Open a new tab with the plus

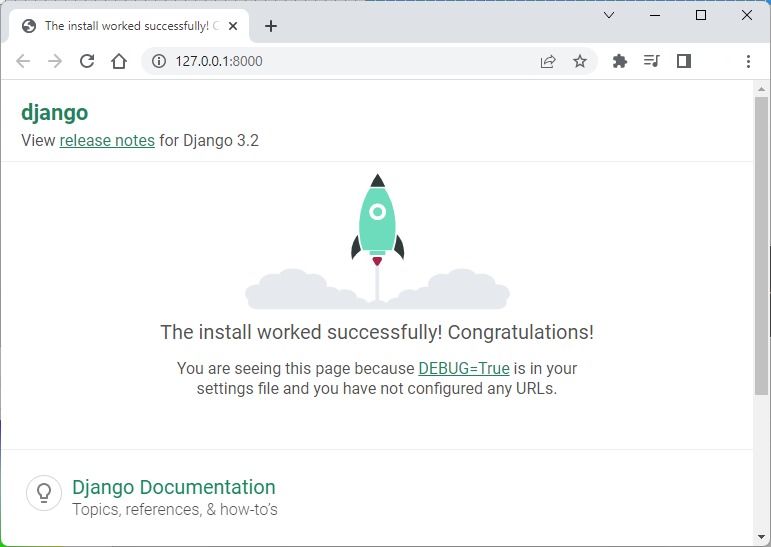pos(271,26)
